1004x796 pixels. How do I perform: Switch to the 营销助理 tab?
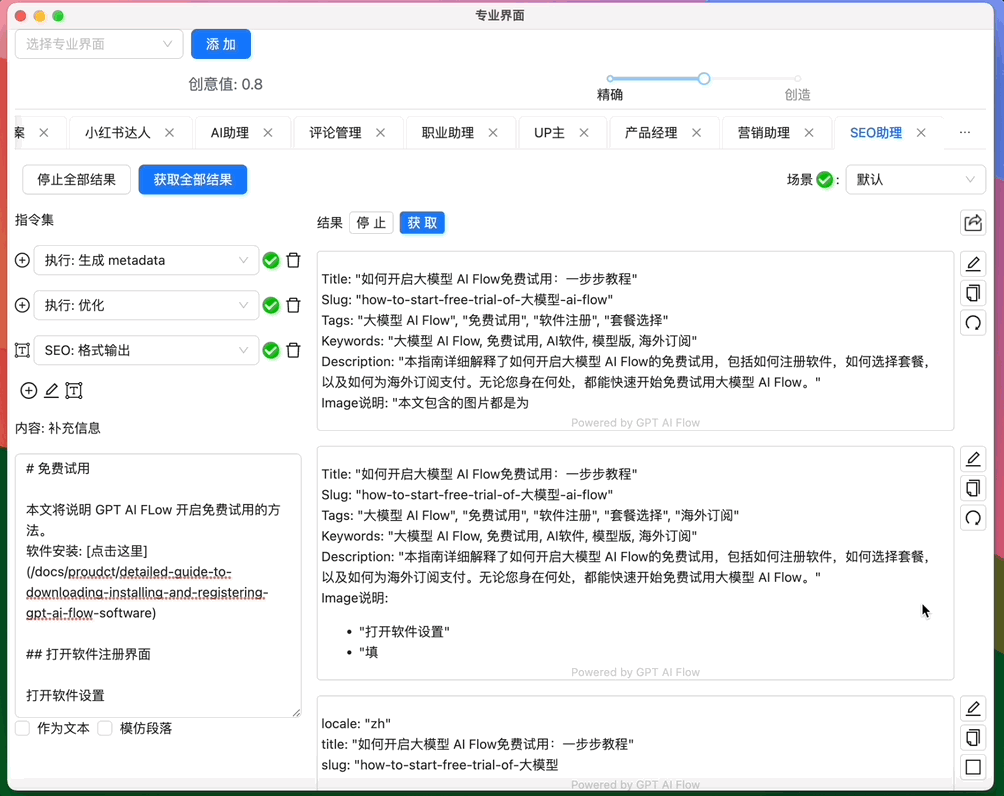point(764,133)
